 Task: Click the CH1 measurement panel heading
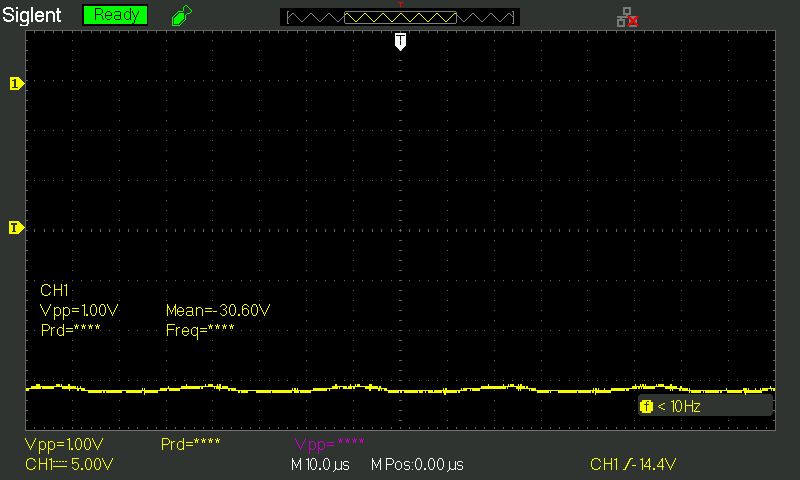tap(54, 290)
